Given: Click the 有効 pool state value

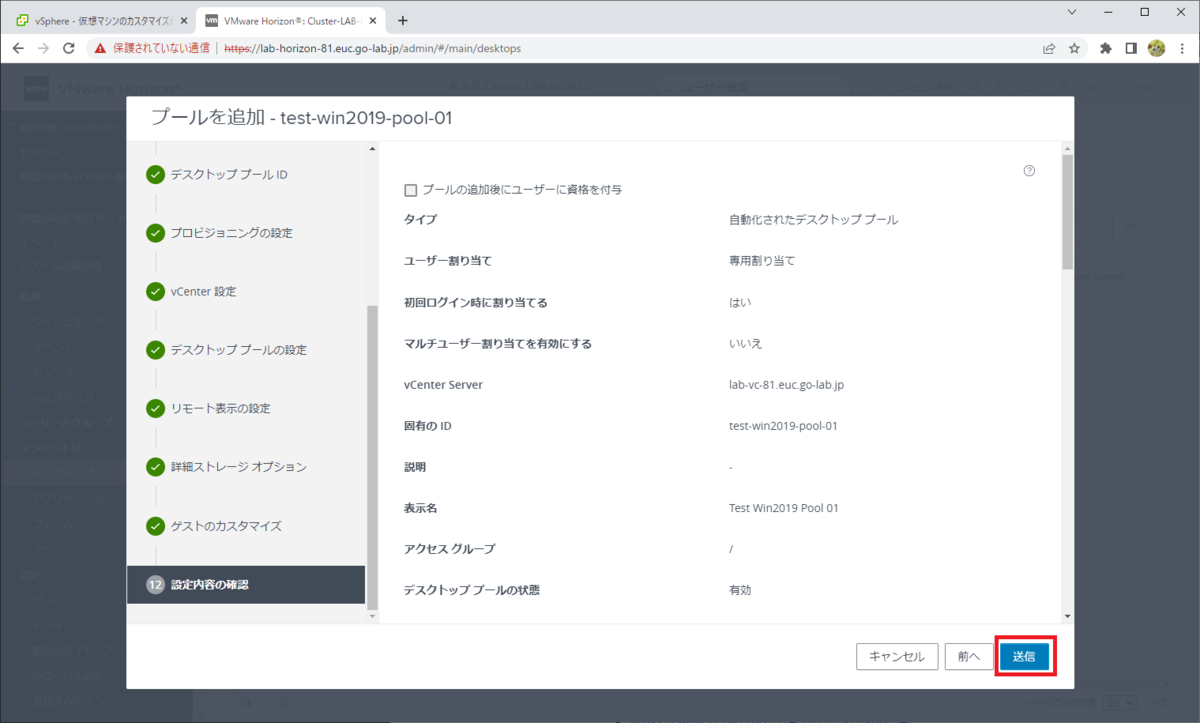Looking at the screenshot, I should 741,590.
